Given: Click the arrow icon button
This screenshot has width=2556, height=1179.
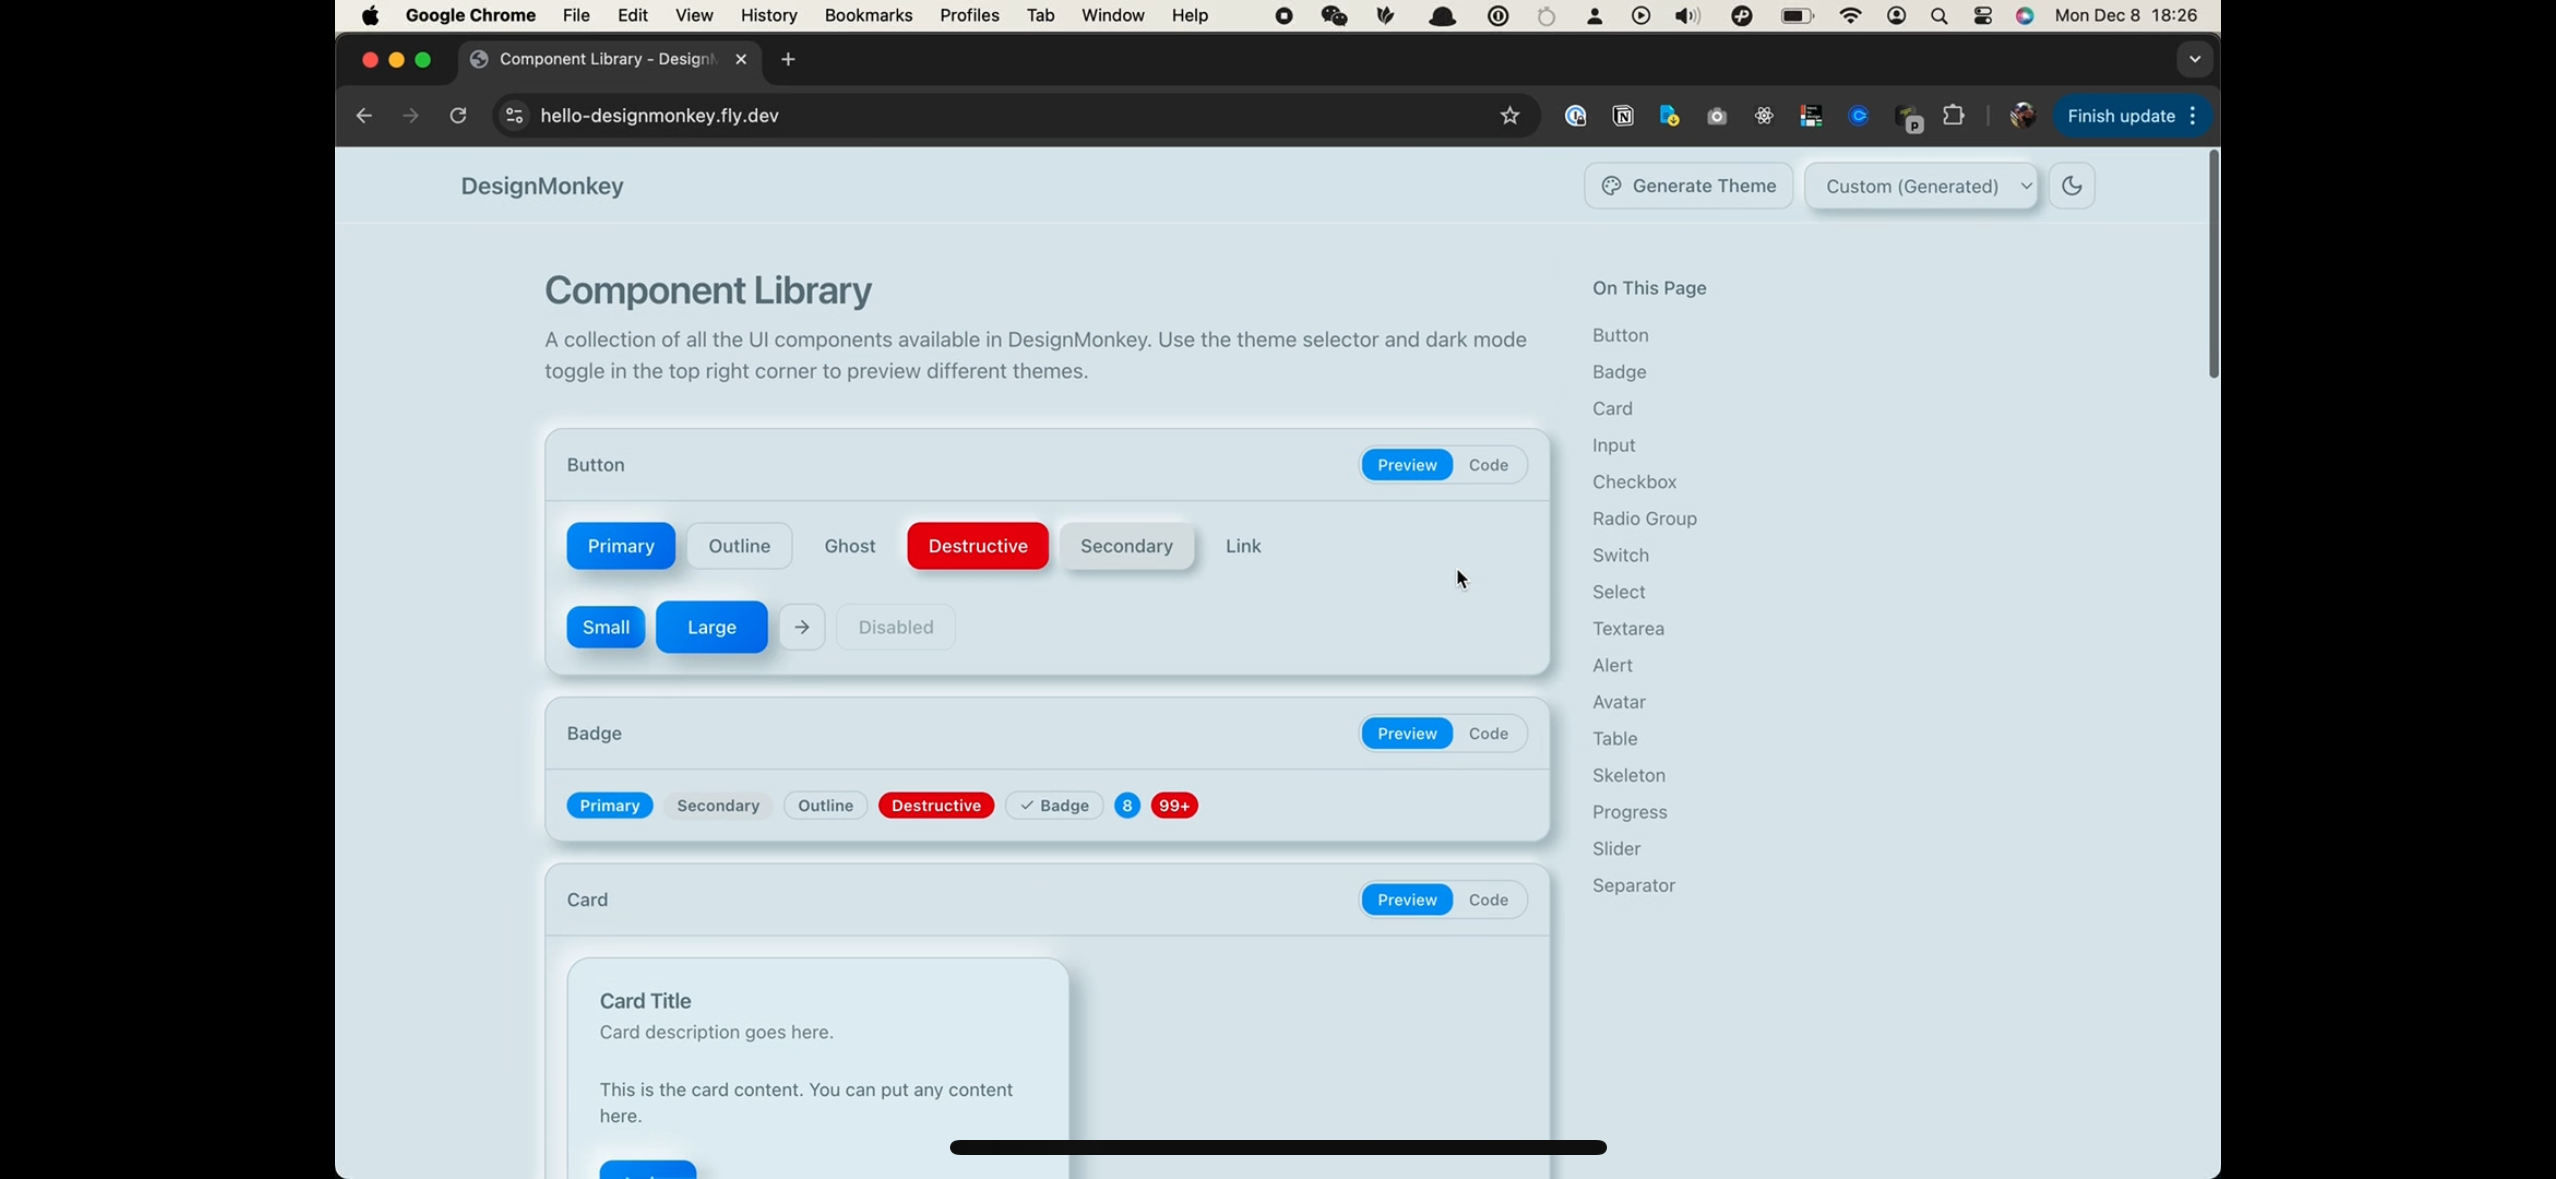Looking at the screenshot, I should pos(802,627).
